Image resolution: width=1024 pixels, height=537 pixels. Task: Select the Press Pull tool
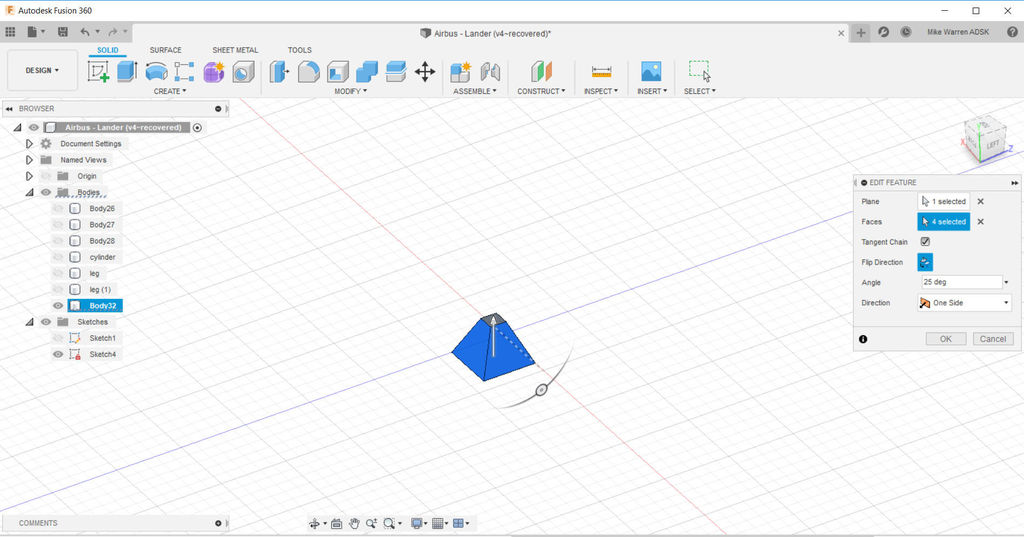click(279, 71)
